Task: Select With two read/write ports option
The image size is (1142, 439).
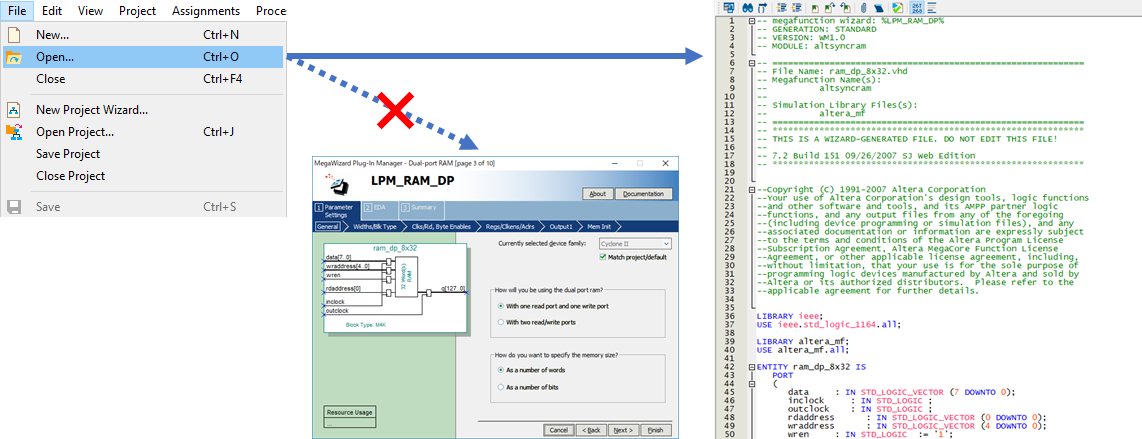Action: tap(500, 321)
